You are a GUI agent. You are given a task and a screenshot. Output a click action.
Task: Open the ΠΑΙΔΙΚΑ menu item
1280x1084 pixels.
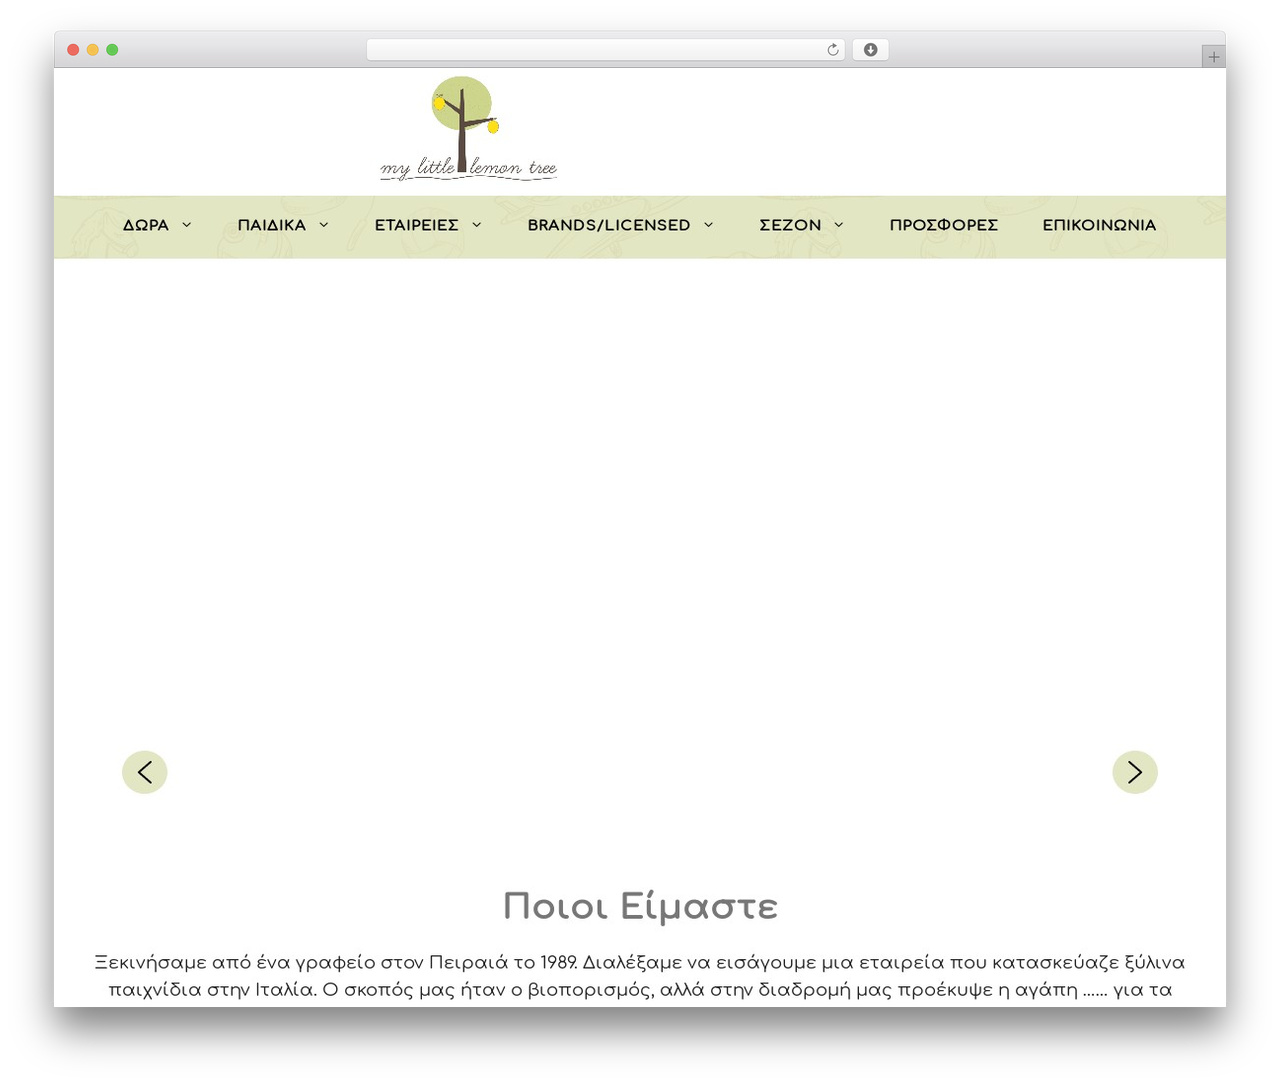point(272,225)
